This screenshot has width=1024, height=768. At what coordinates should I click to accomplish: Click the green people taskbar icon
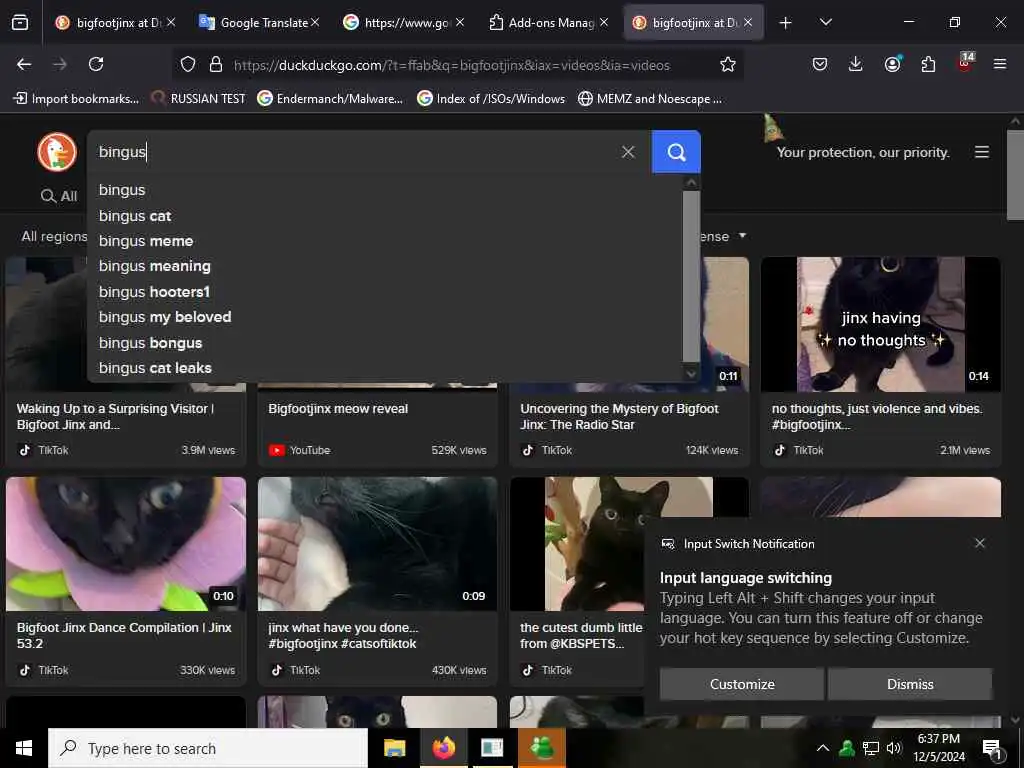click(x=542, y=748)
